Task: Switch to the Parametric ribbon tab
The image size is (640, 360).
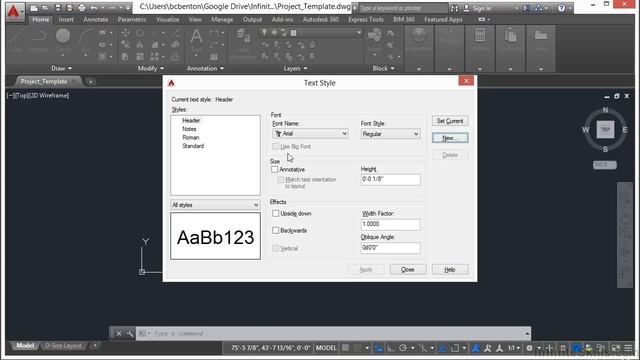Action: (132, 20)
